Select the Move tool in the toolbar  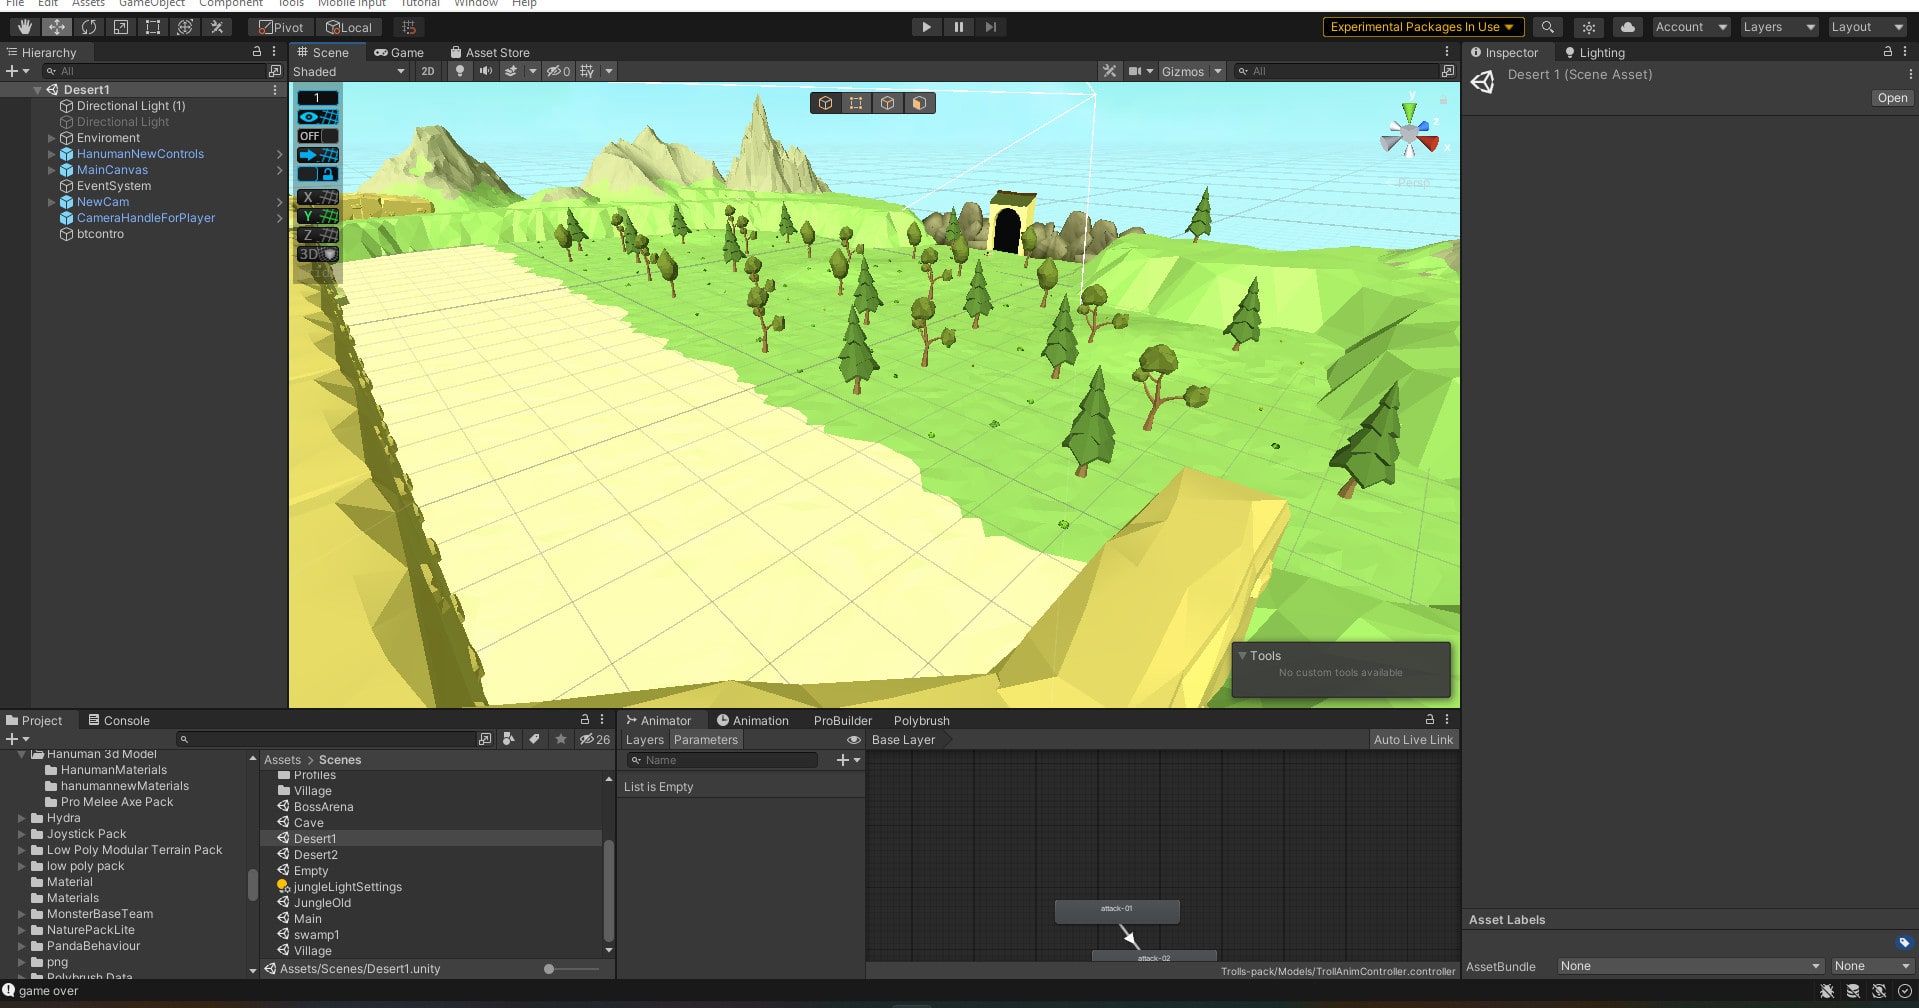pyautogui.click(x=57, y=27)
